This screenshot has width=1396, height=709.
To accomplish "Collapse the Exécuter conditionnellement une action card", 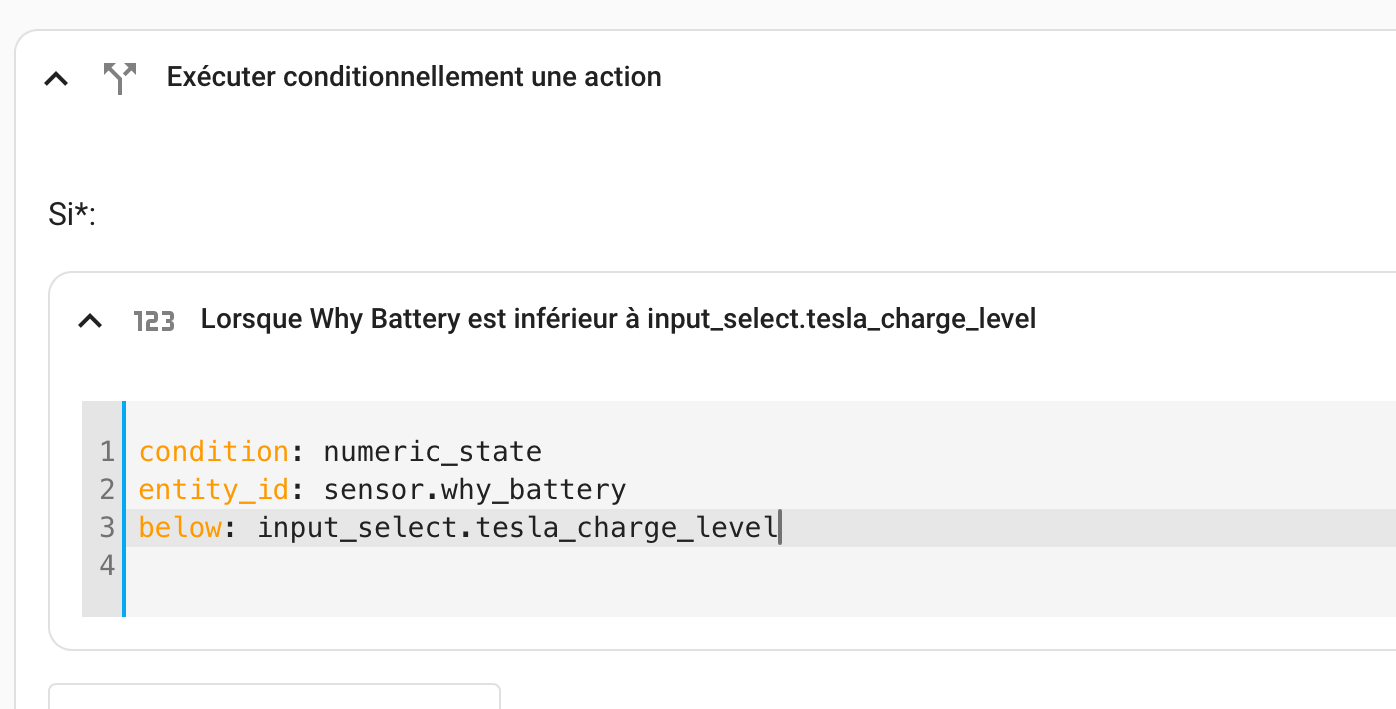I will click(x=57, y=78).
